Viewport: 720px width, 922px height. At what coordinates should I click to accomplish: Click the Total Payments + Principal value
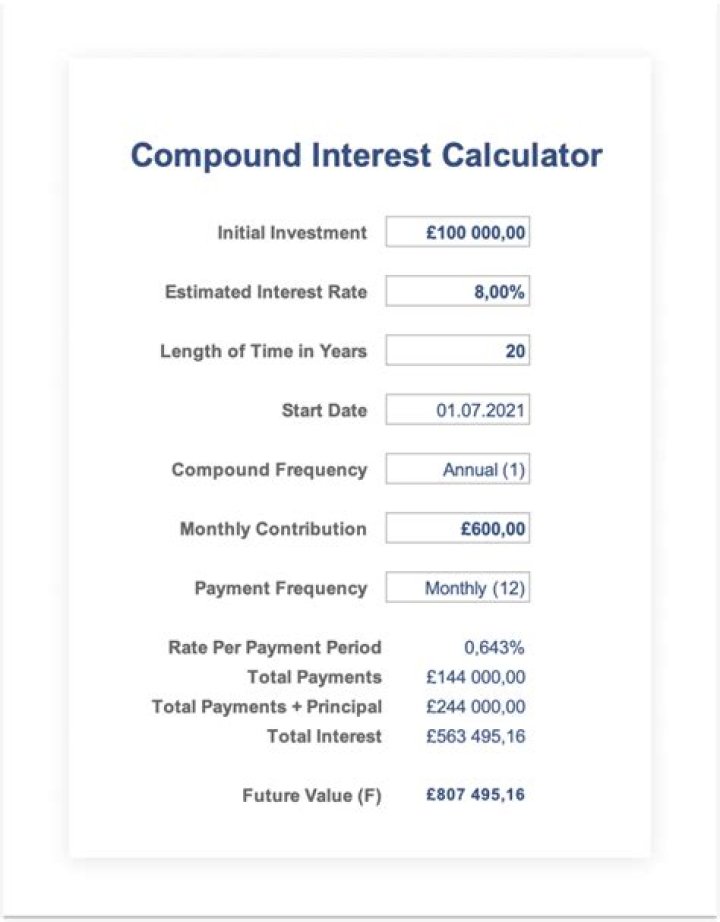(x=475, y=707)
